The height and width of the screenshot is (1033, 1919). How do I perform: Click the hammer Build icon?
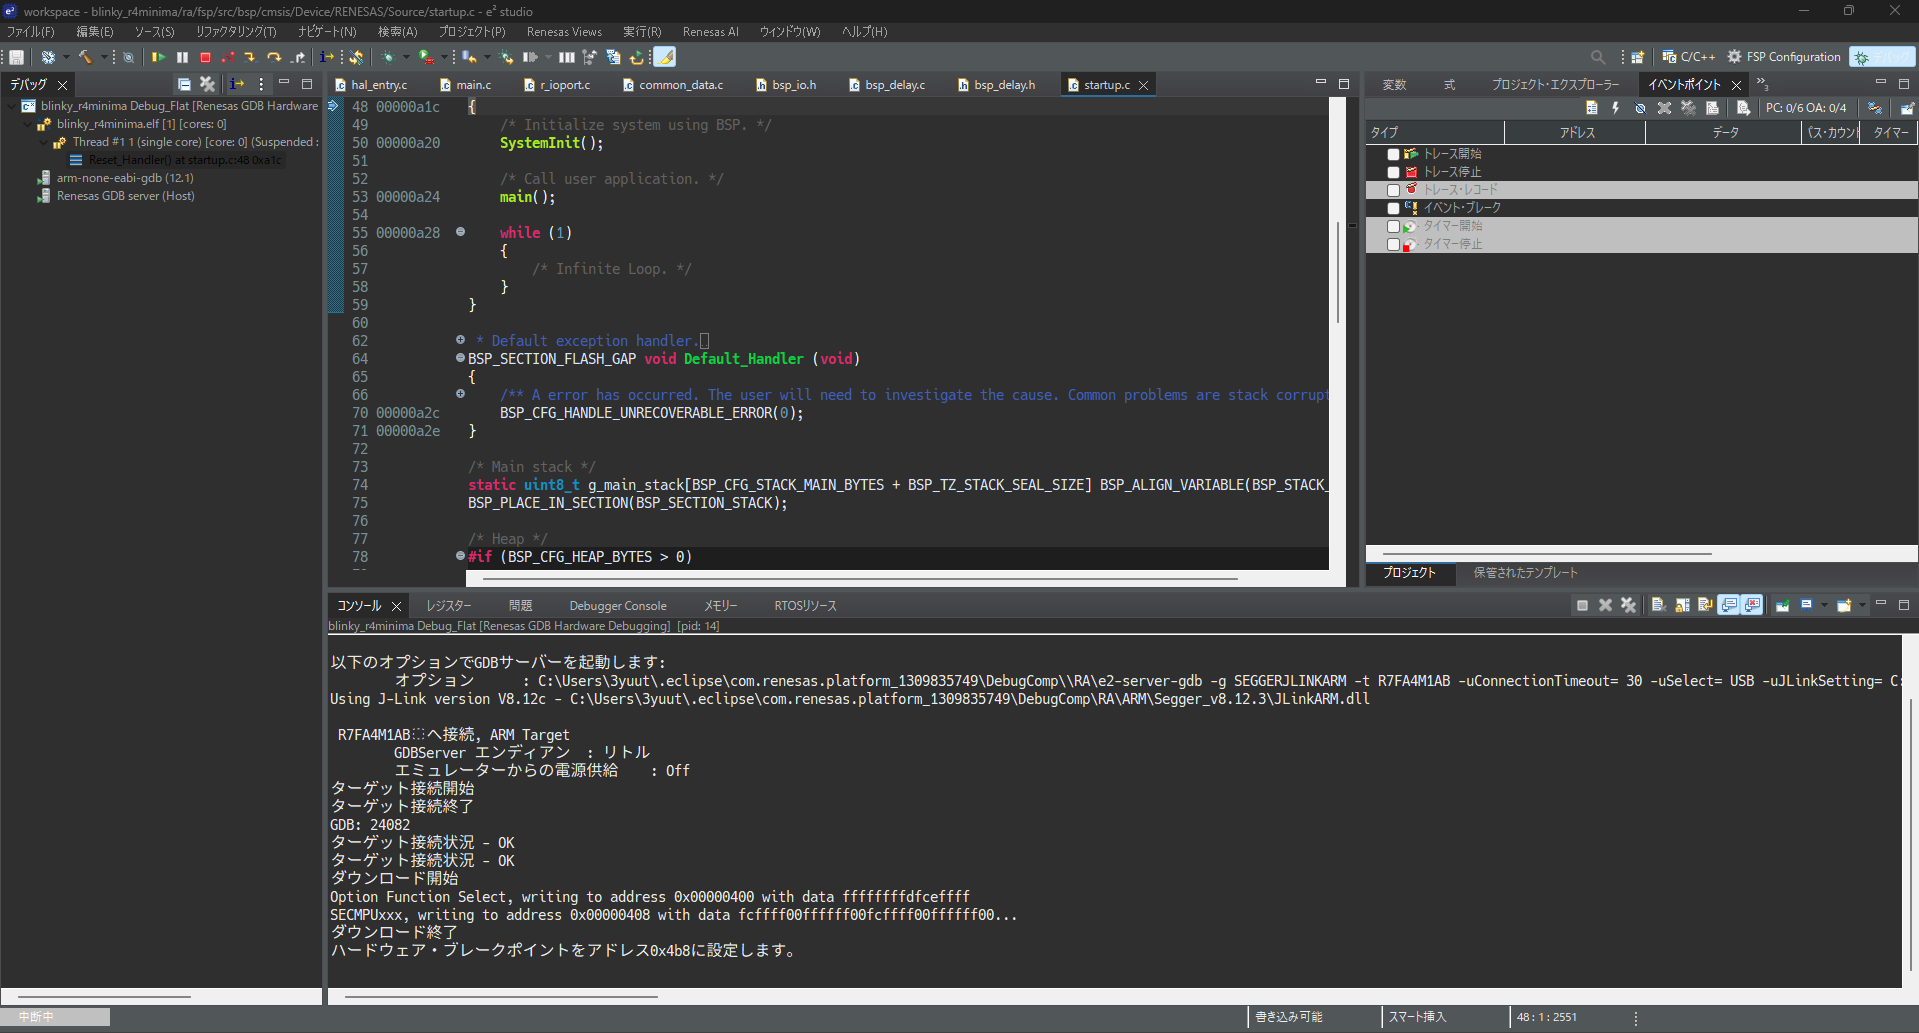[x=85, y=58]
